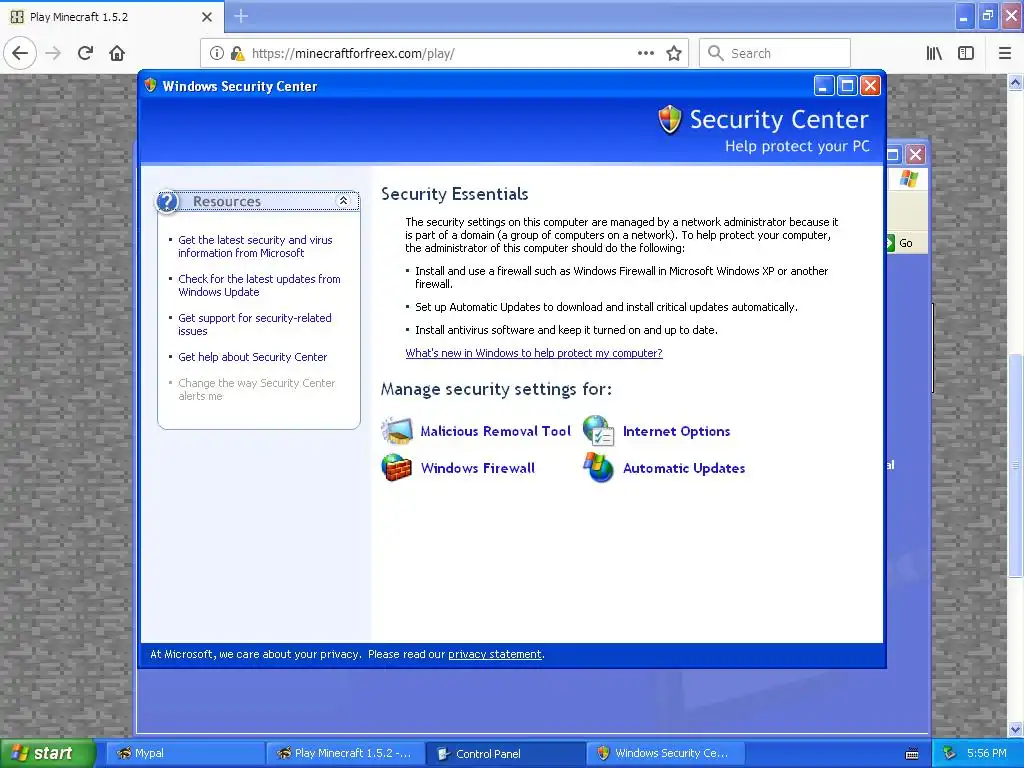Select the Play Minecraft 1.5.2 browser tab
The height and width of the screenshot is (768, 1024).
pos(111,17)
